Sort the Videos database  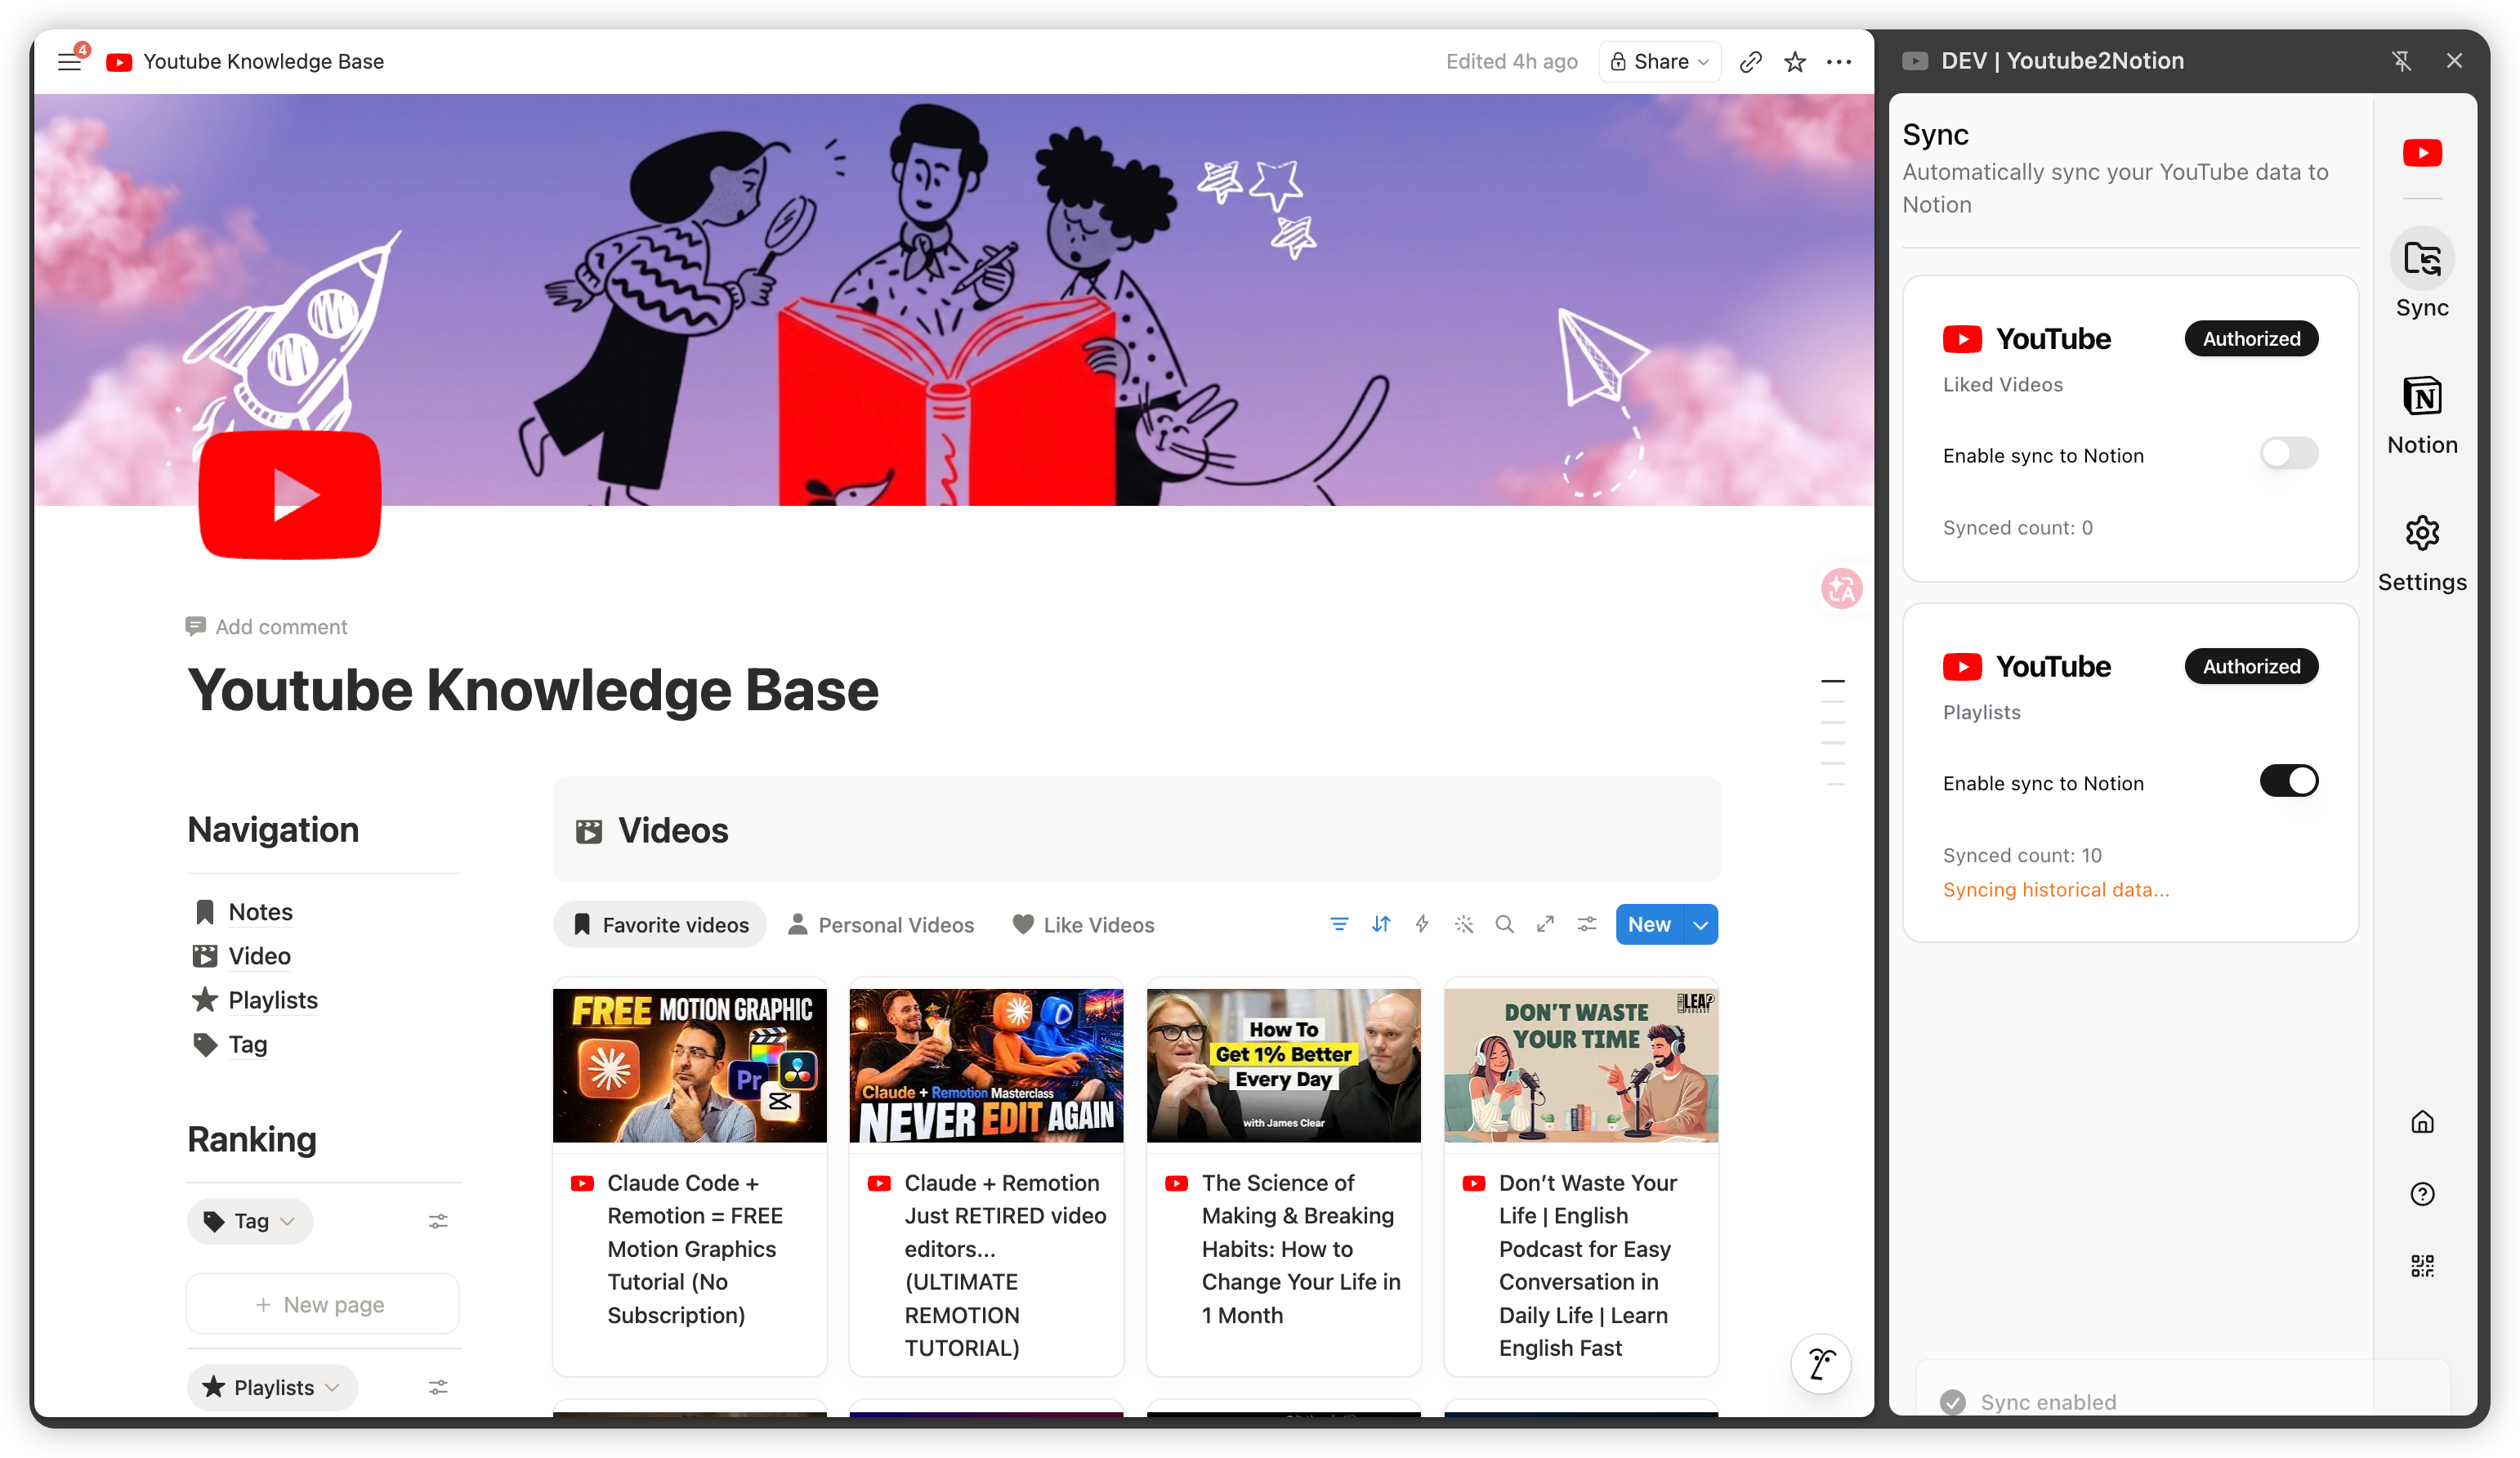[1381, 925]
